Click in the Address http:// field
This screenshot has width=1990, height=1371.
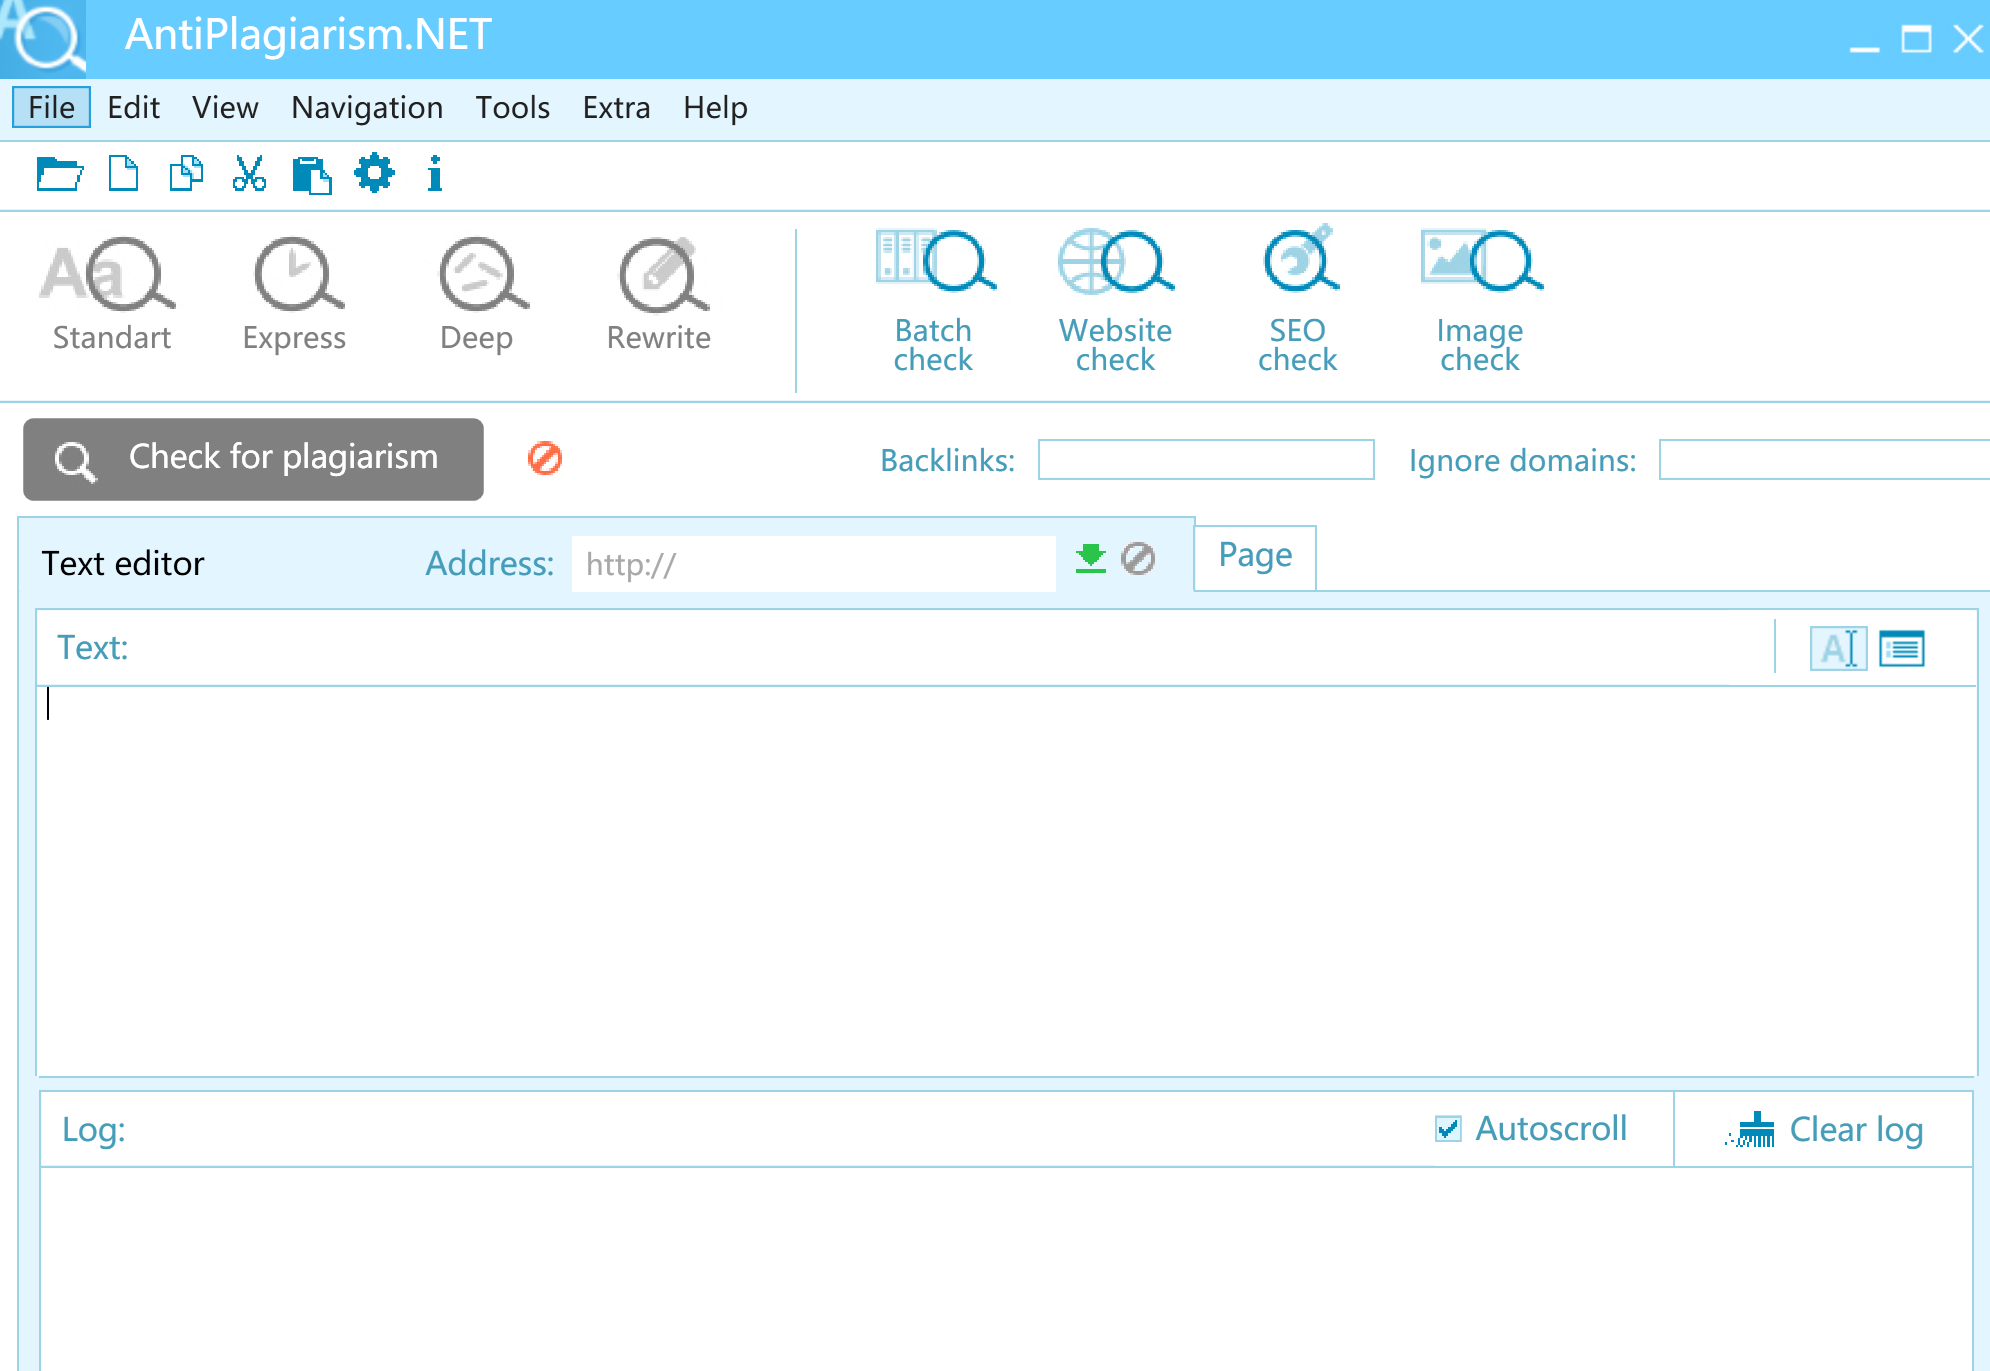coord(814,564)
